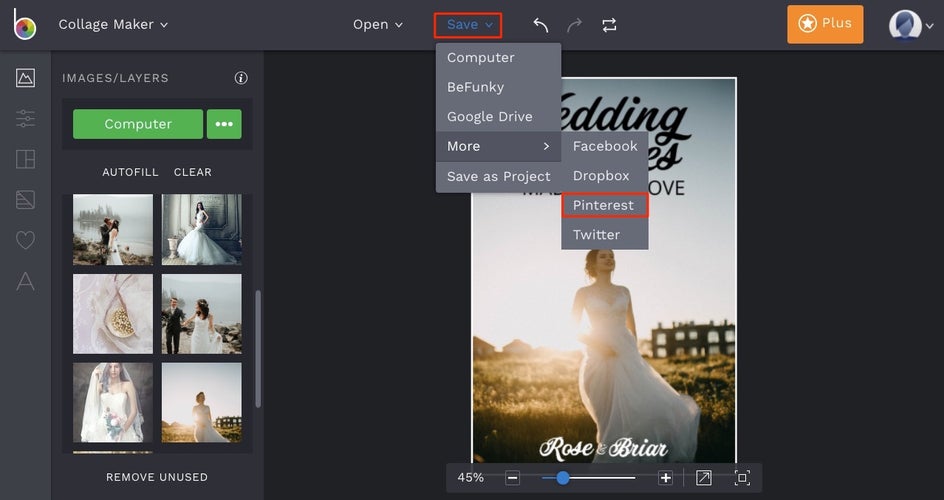Viewport: 944px width, 500px height.
Task: Open the Customize sliders sidebar icon
Action: [25, 119]
